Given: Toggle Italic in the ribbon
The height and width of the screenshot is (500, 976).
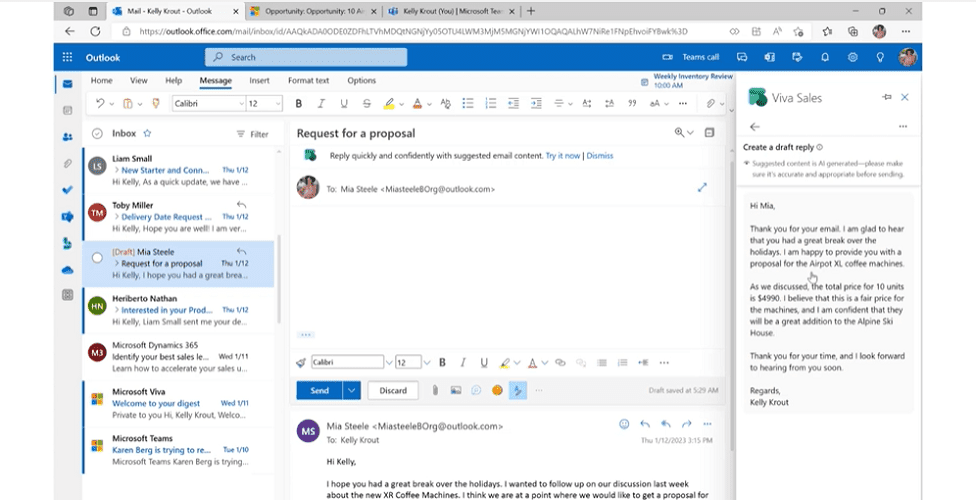Looking at the screenshot, I should point(321,104).
